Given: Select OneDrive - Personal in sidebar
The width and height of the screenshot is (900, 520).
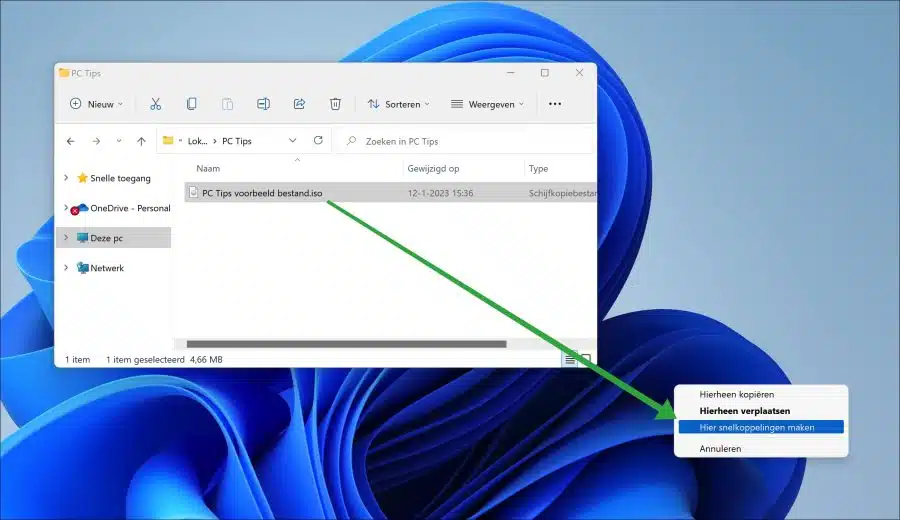Looking at the screenshot, I should [x=130, y=208].
